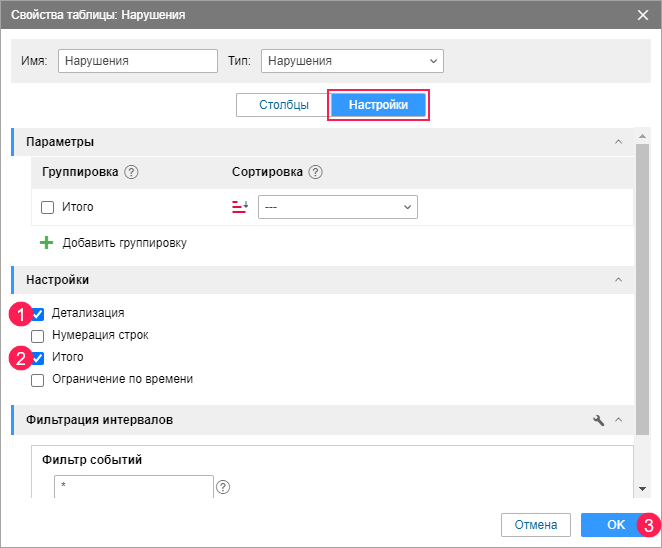Switch to the Столбцы tab
This screenshot has width=662, height=548.
tap(283, 105)
